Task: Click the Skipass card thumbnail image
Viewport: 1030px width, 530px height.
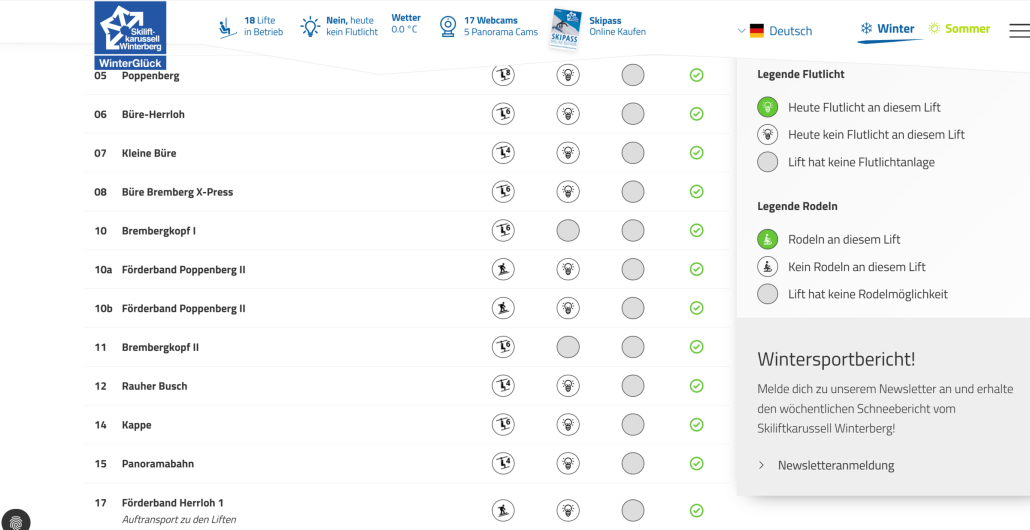Action: 565,26
